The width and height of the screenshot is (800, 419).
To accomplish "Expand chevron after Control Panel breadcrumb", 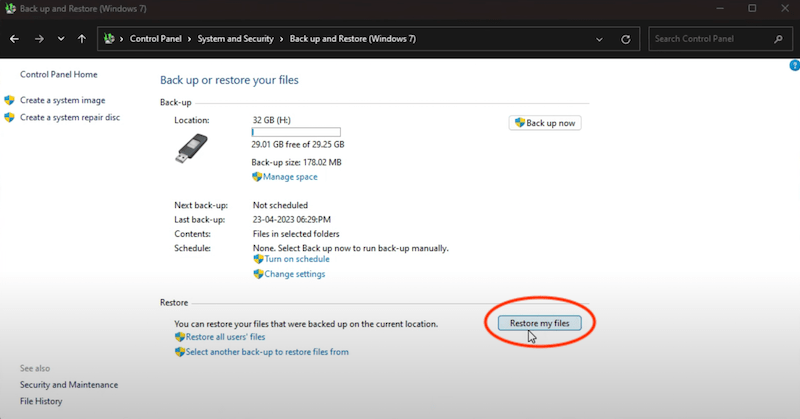I will tap(189, 39).
